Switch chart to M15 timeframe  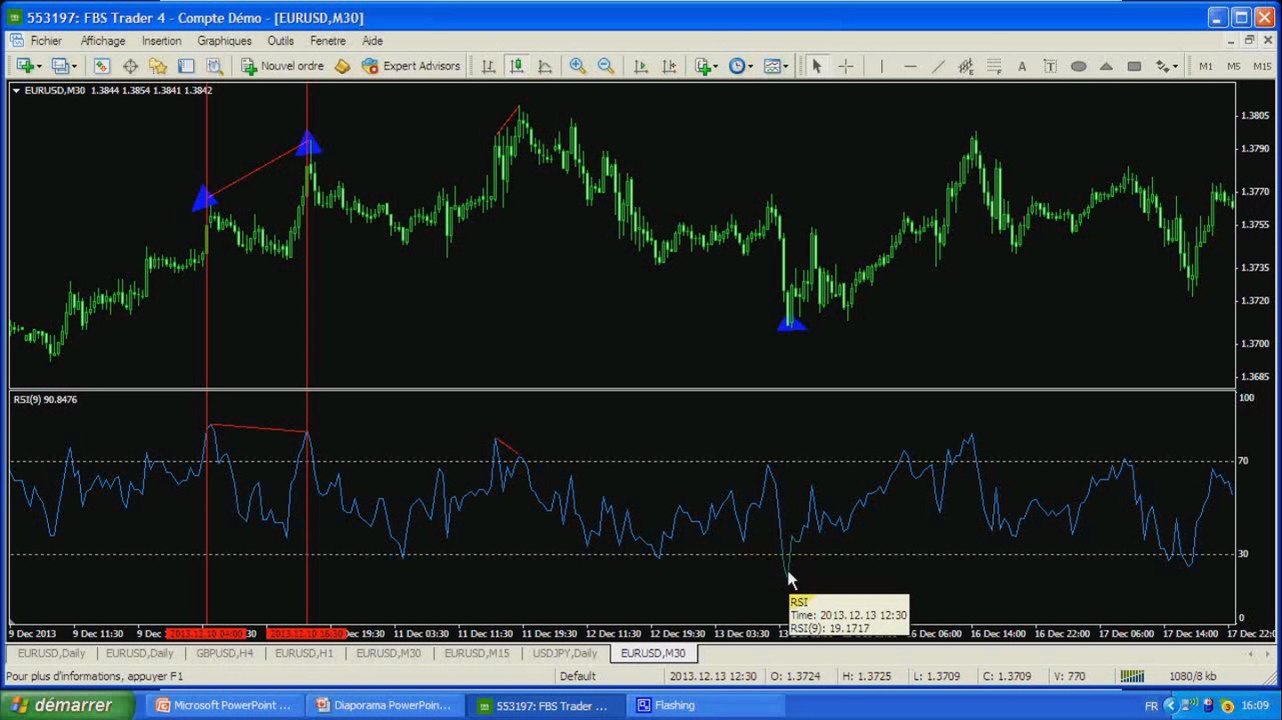[x=1262, y=66]
